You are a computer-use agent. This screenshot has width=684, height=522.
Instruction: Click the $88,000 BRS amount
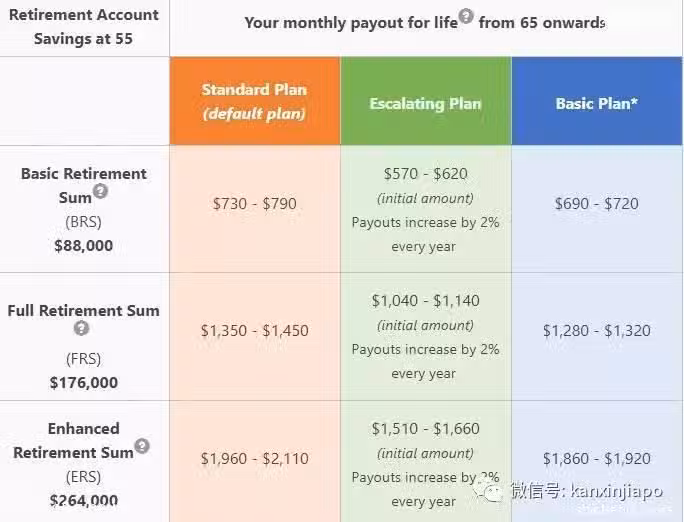[83, 246]
